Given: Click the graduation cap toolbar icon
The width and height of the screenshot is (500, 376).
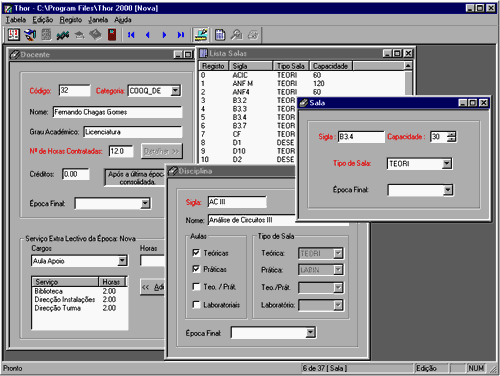Looking at the screenshot, I should [79, 35].
